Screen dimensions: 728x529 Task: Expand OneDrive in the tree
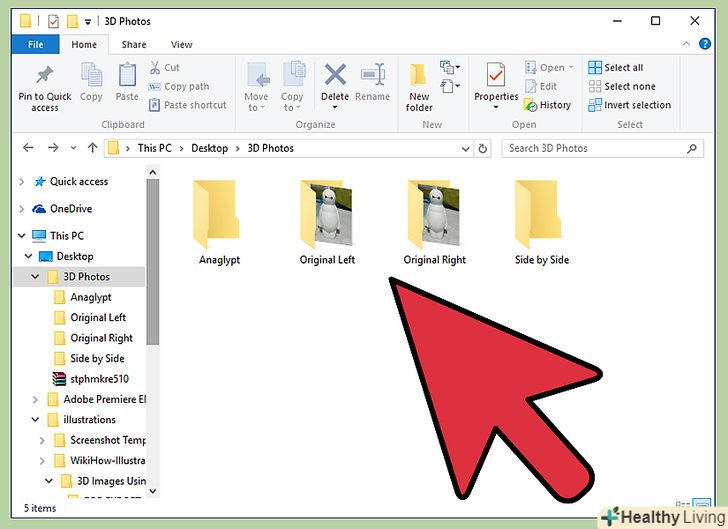coord(21,209)
